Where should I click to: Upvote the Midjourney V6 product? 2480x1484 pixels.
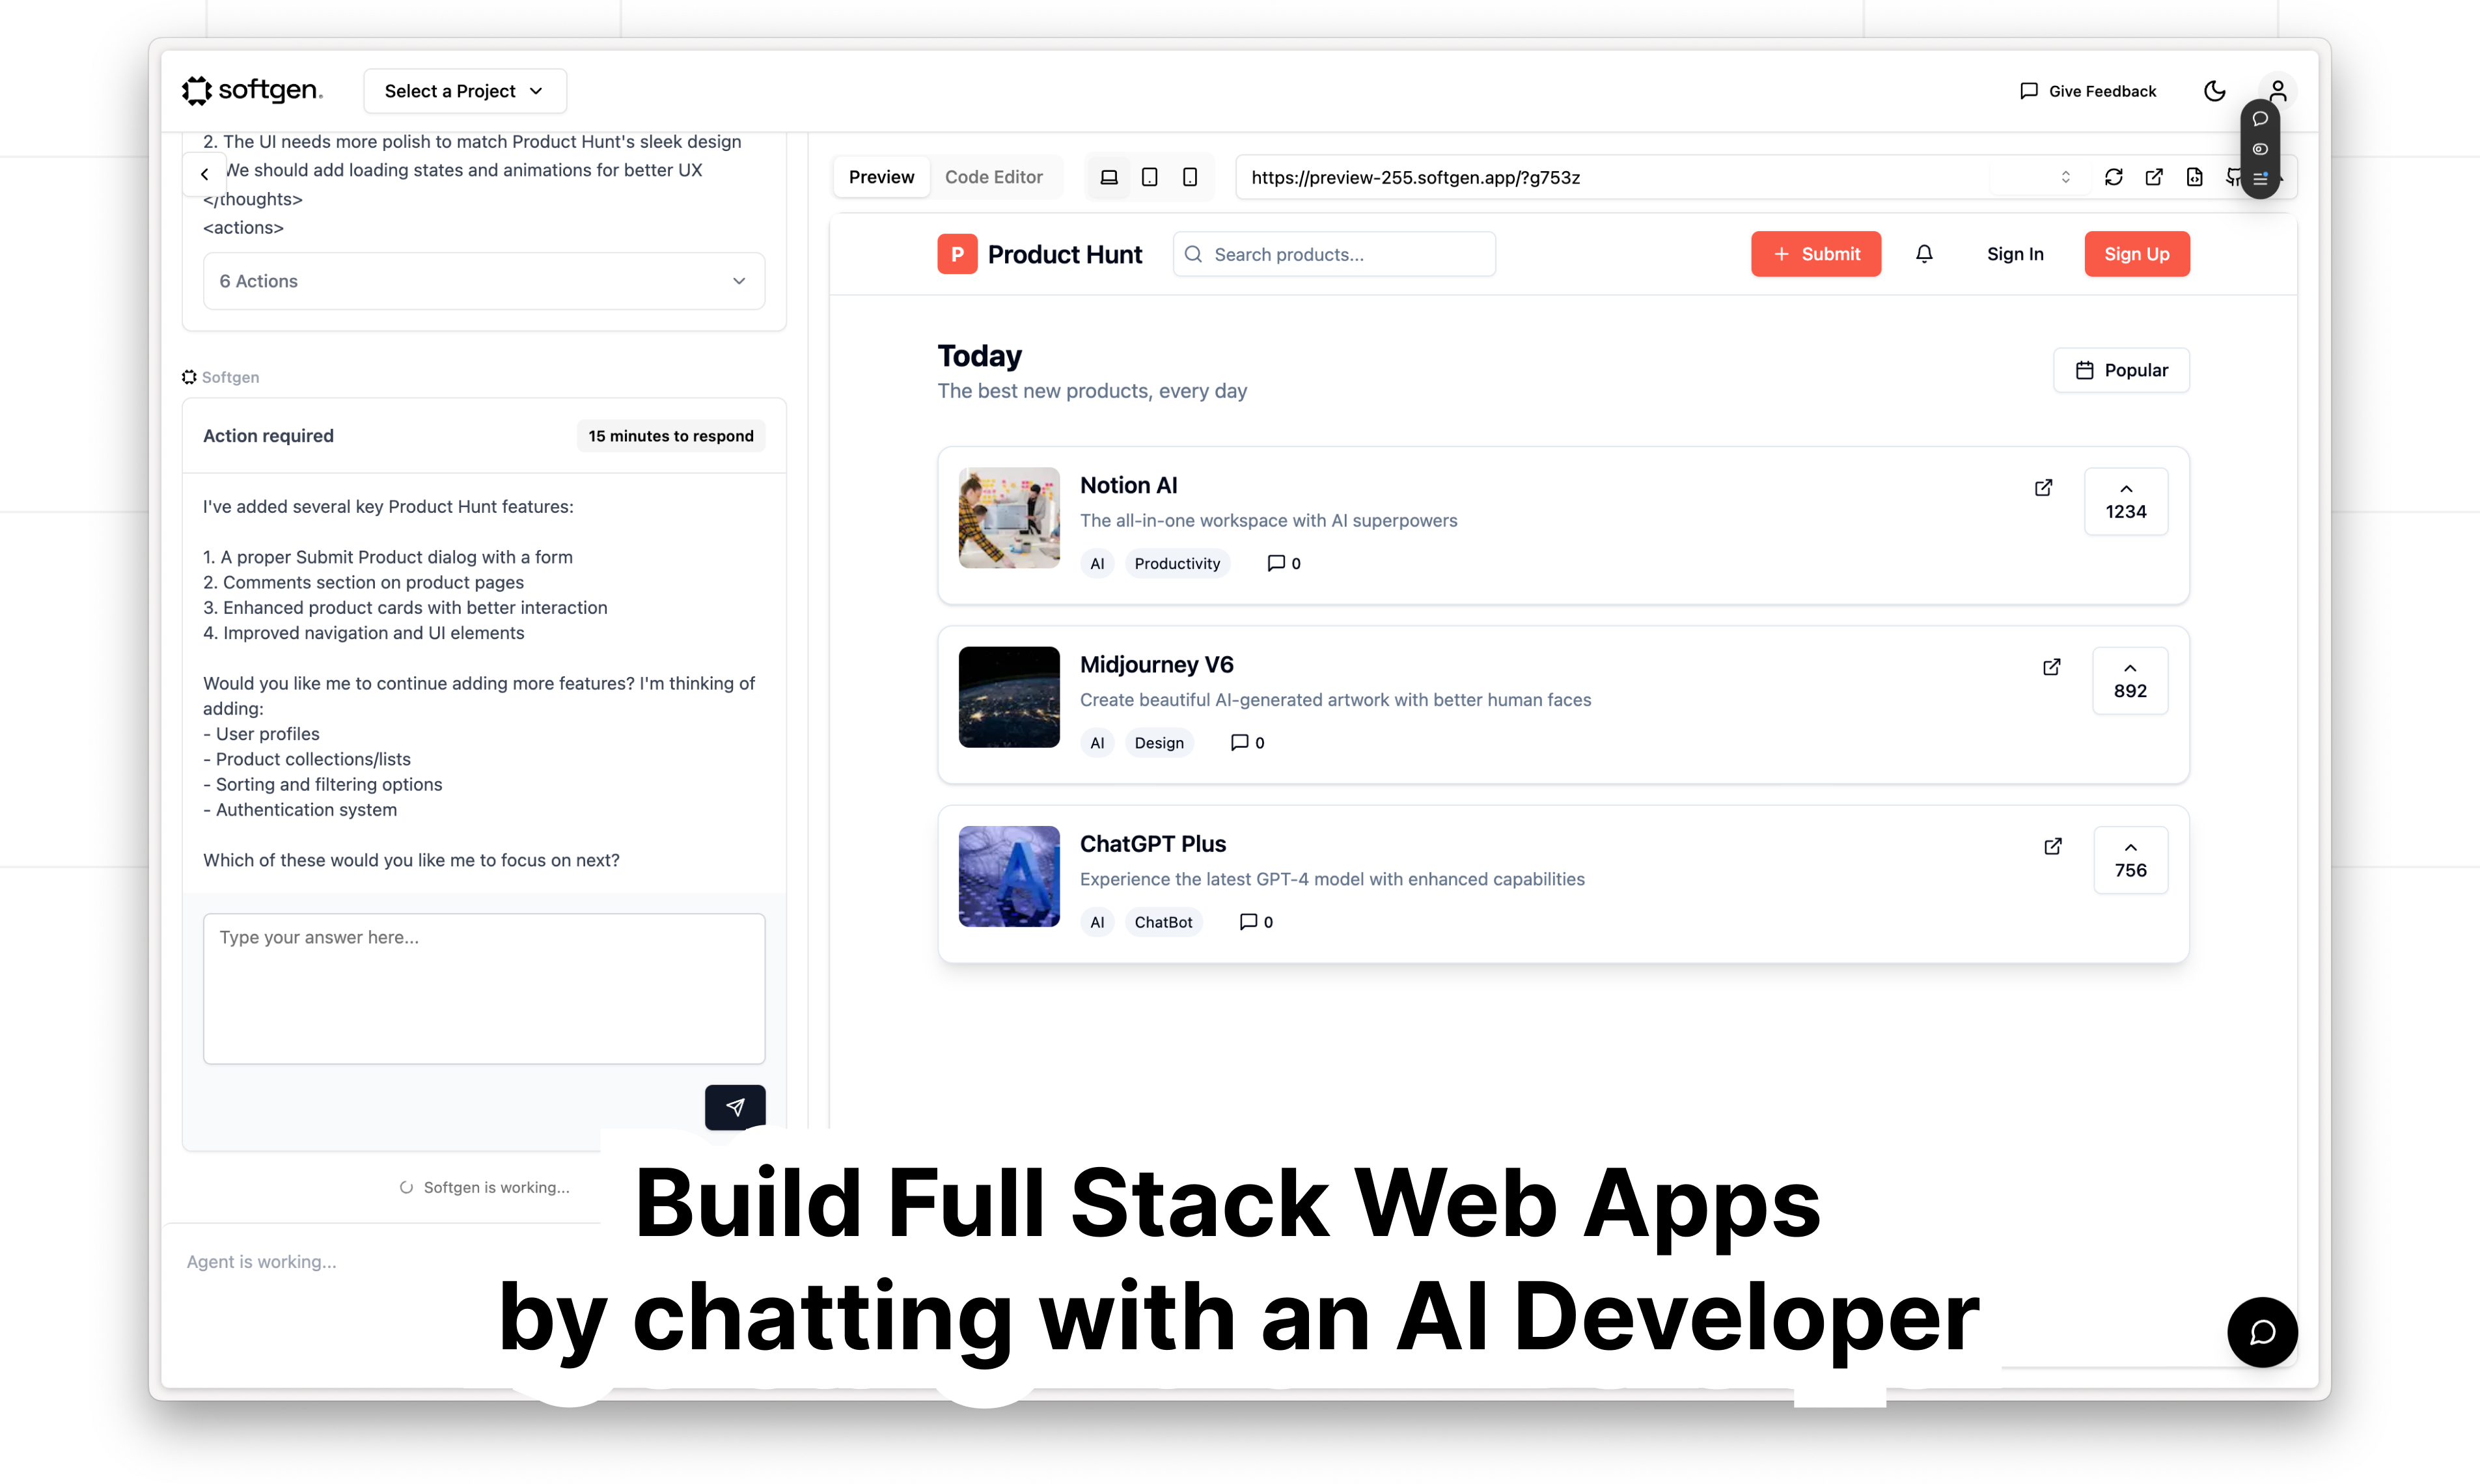pyautogui.click(x=2130, y=680)
